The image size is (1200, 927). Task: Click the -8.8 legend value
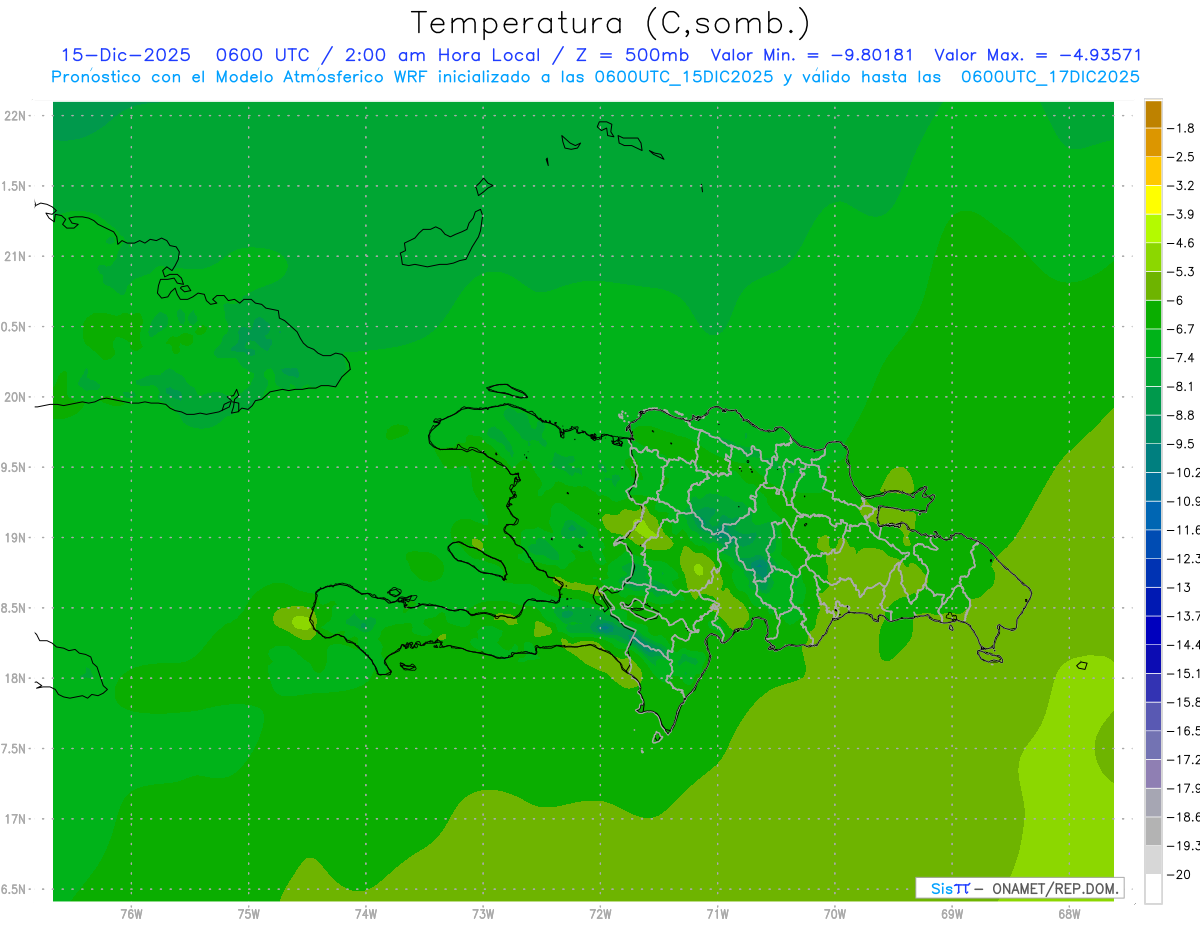(1181, 415)
